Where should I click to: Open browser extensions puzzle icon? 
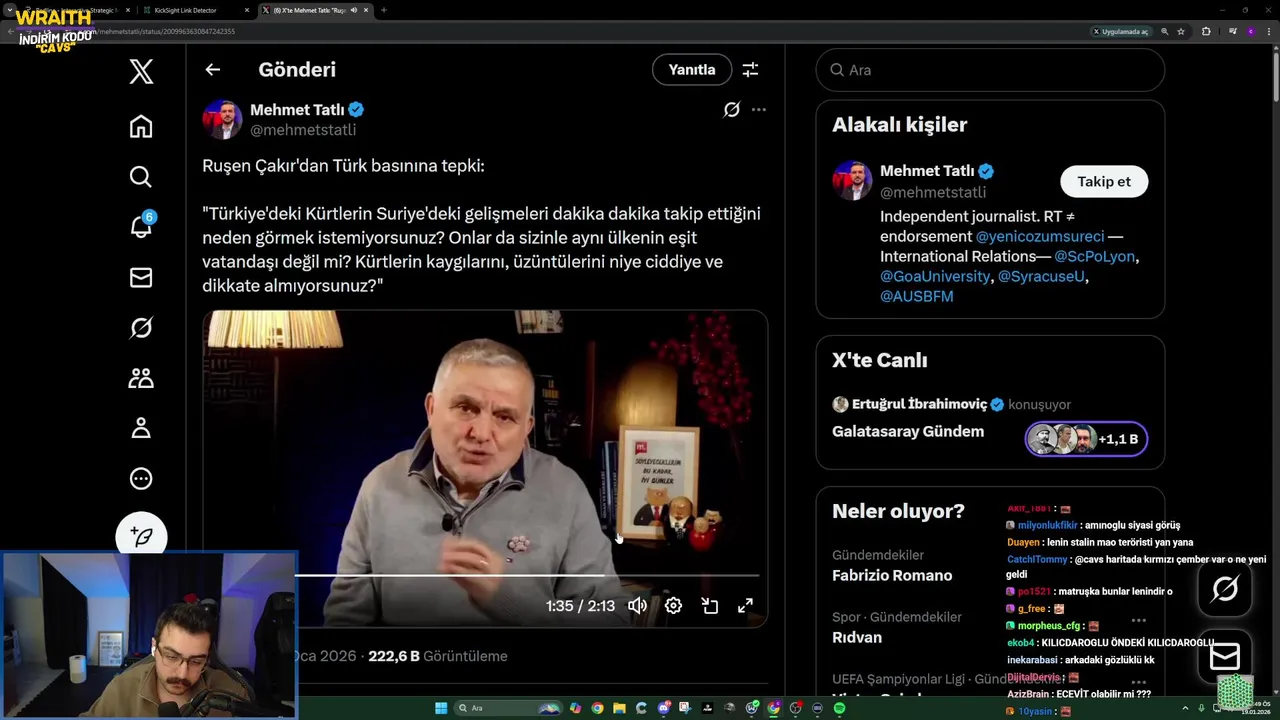click(1206, 32)
